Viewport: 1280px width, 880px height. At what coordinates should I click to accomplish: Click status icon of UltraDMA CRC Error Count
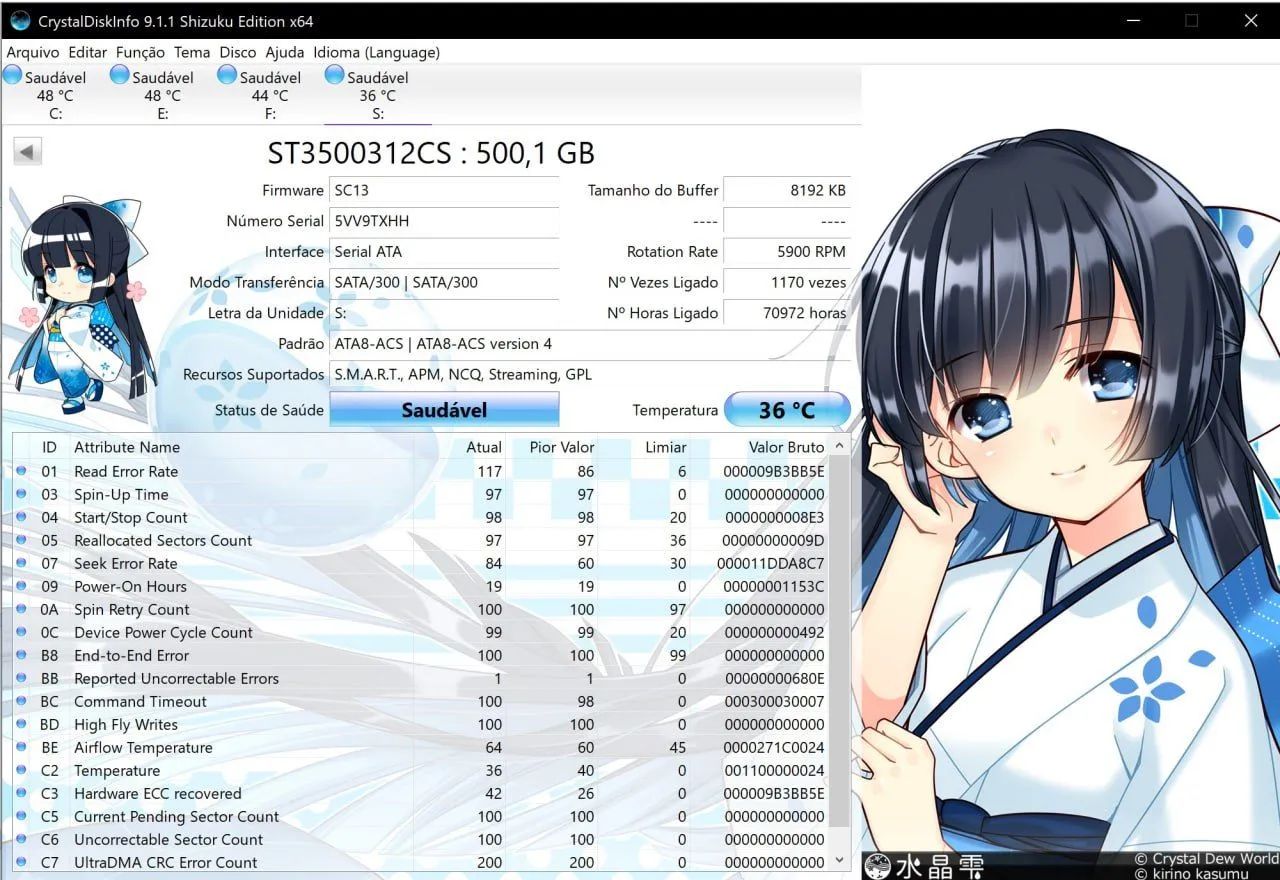tap(22, 862)
